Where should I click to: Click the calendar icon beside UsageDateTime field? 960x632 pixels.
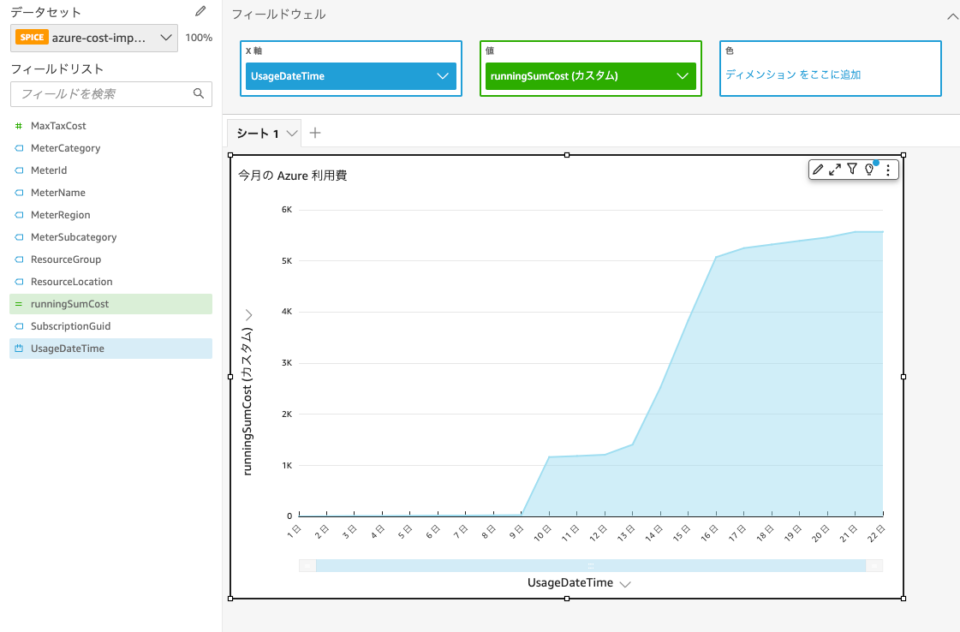click(18, 348)
